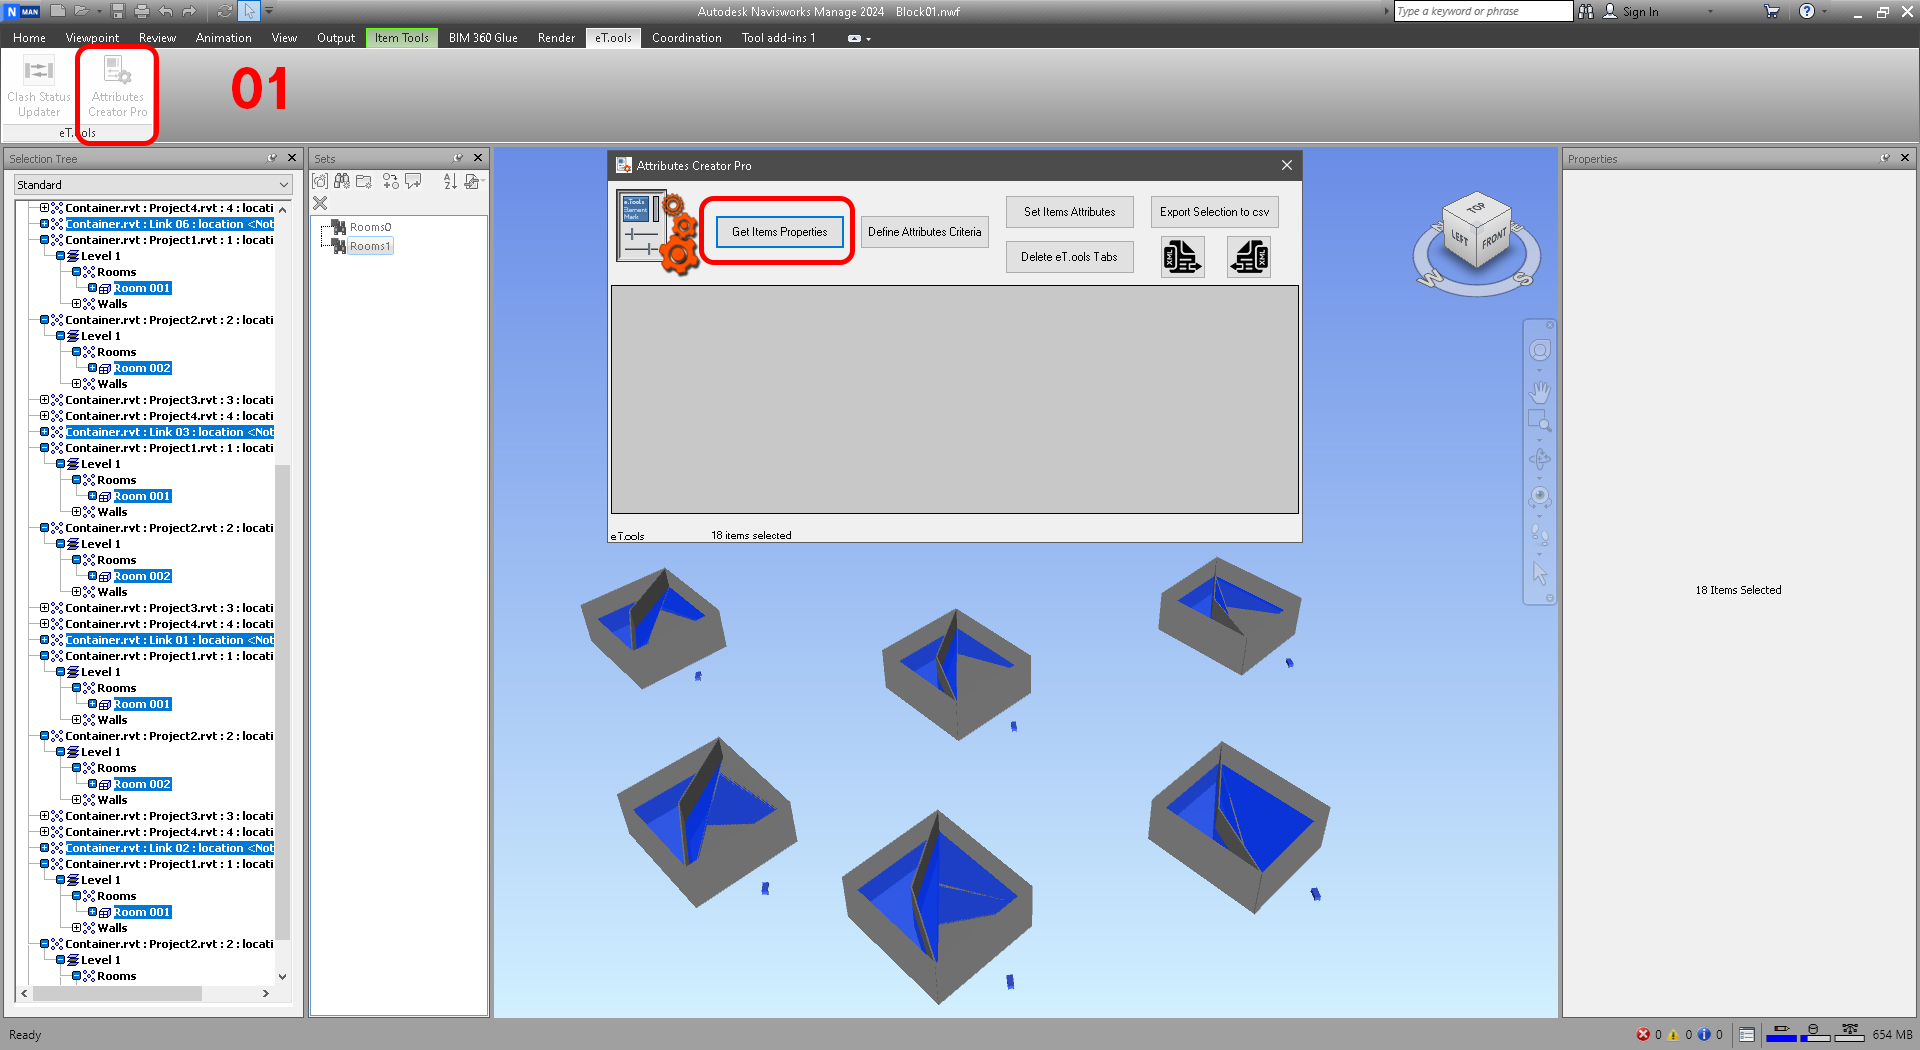This screenshot has width=1920, height=1050.
Task: Select the Pan hand tool
Action: tap(1540, 392)
